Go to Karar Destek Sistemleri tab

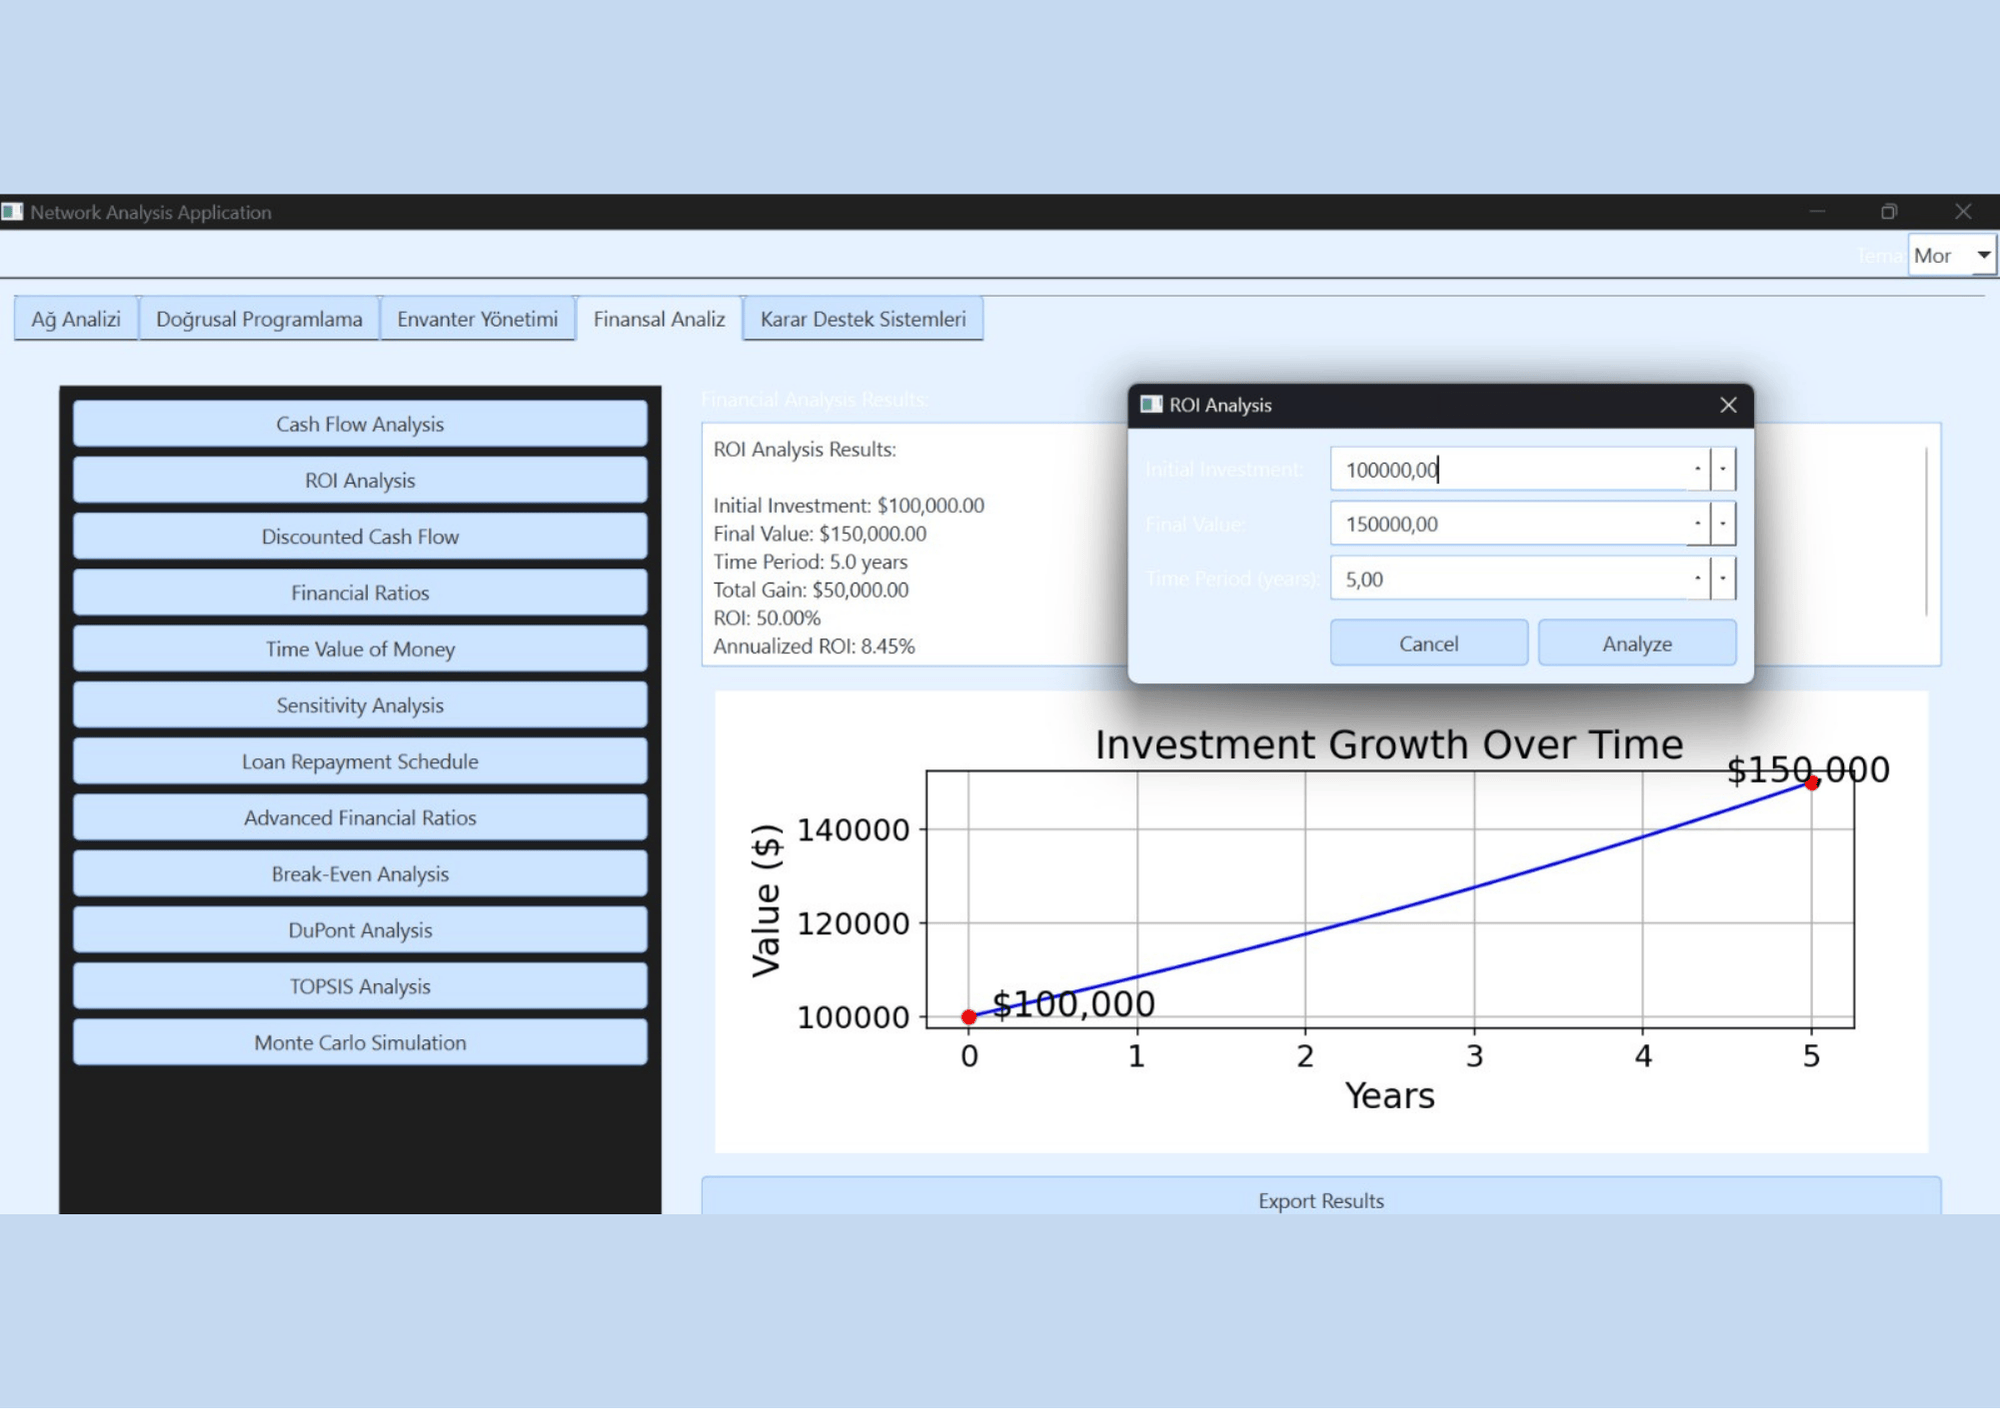[863, 319]
